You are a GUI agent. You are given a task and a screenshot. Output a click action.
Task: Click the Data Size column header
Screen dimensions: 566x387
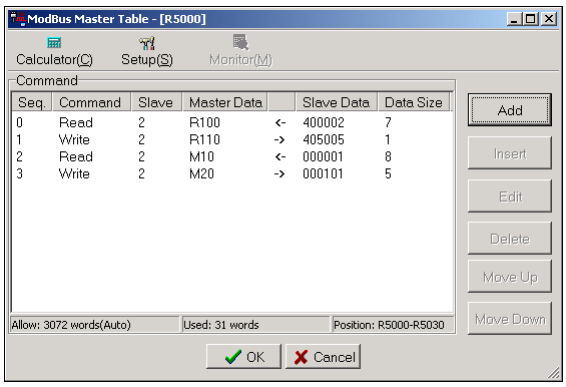click(x=414, y=102)
